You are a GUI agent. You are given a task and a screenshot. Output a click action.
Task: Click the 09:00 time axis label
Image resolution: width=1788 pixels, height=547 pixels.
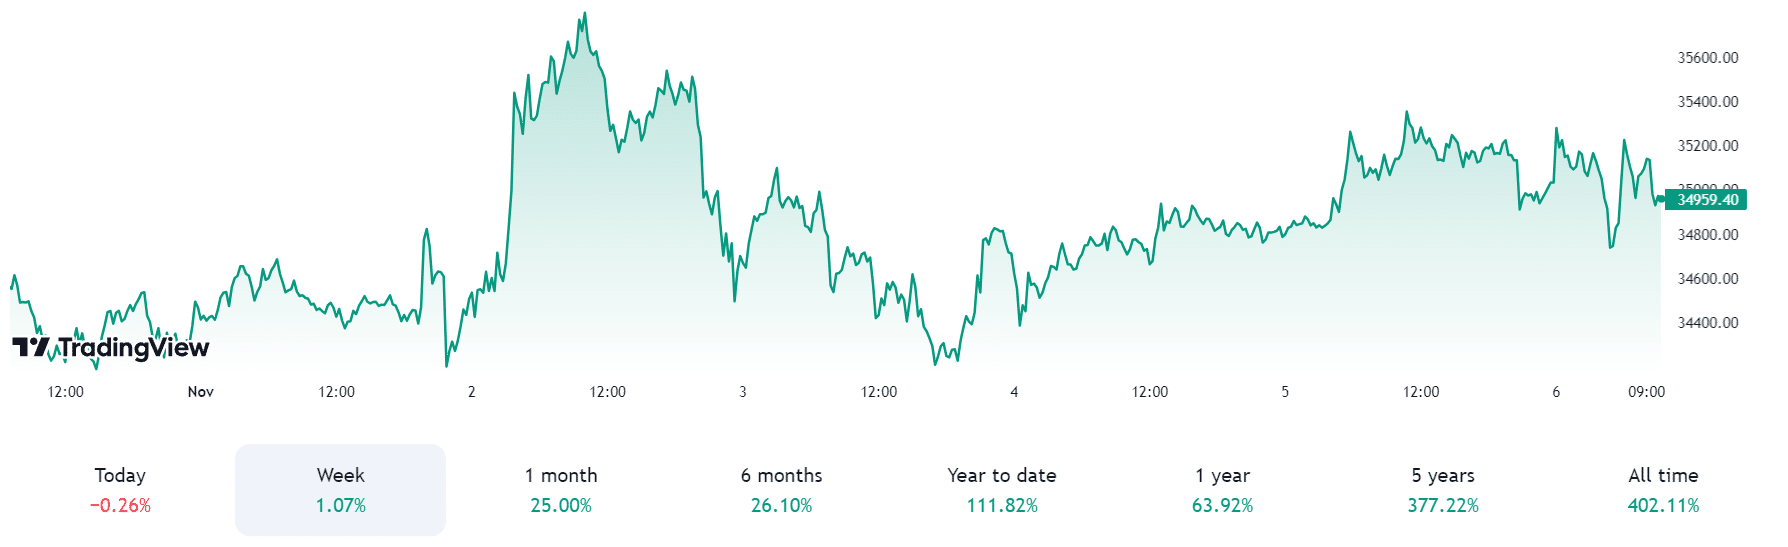click(x=1646, y=392)
